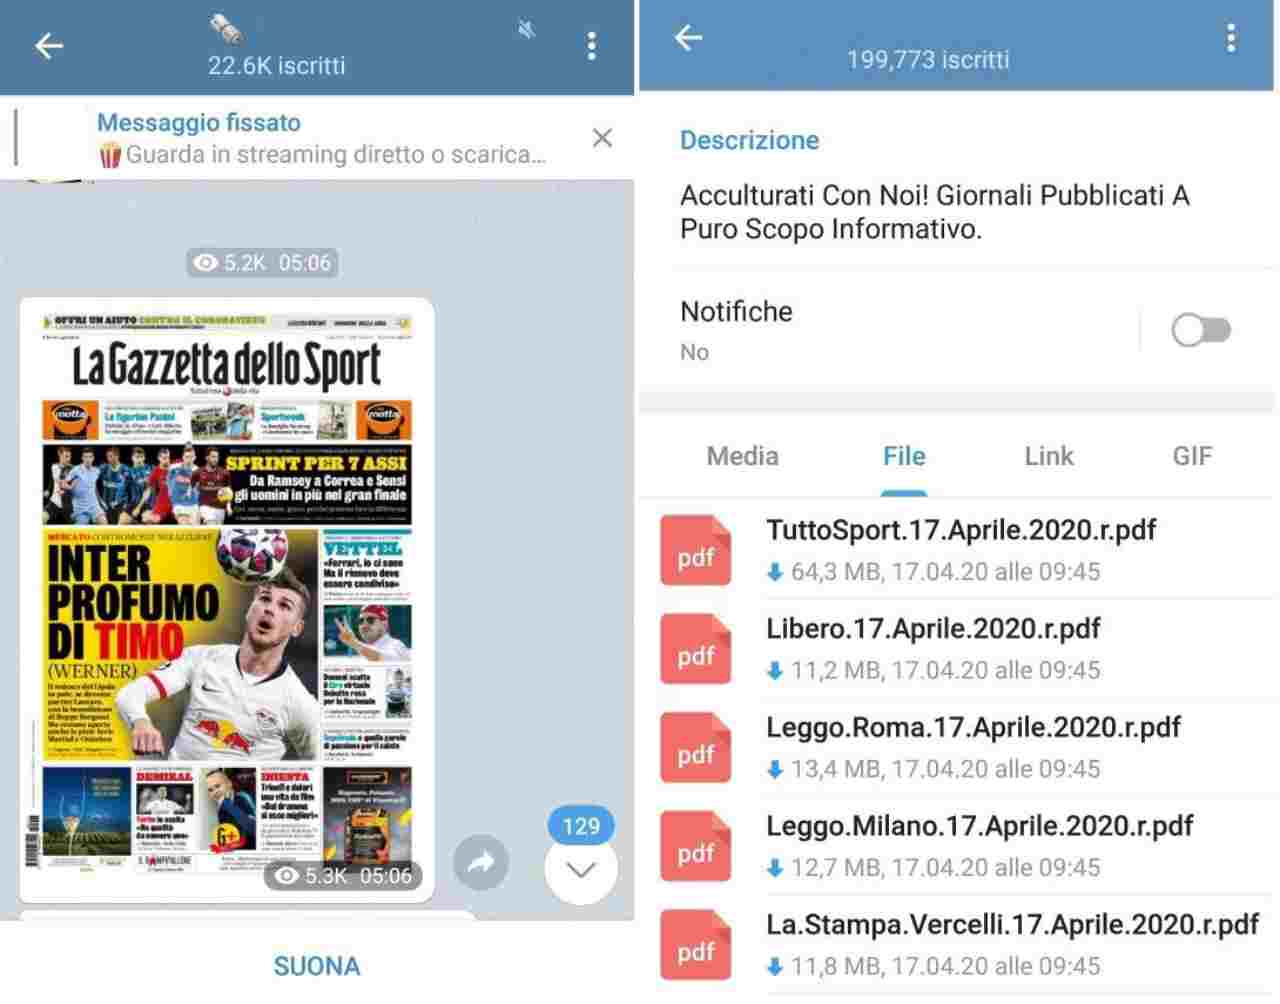The image size is (1280, 1004).
Task: Tap the 5.2K views timestamp 05:06 bubble
Action: click(262, 263)
